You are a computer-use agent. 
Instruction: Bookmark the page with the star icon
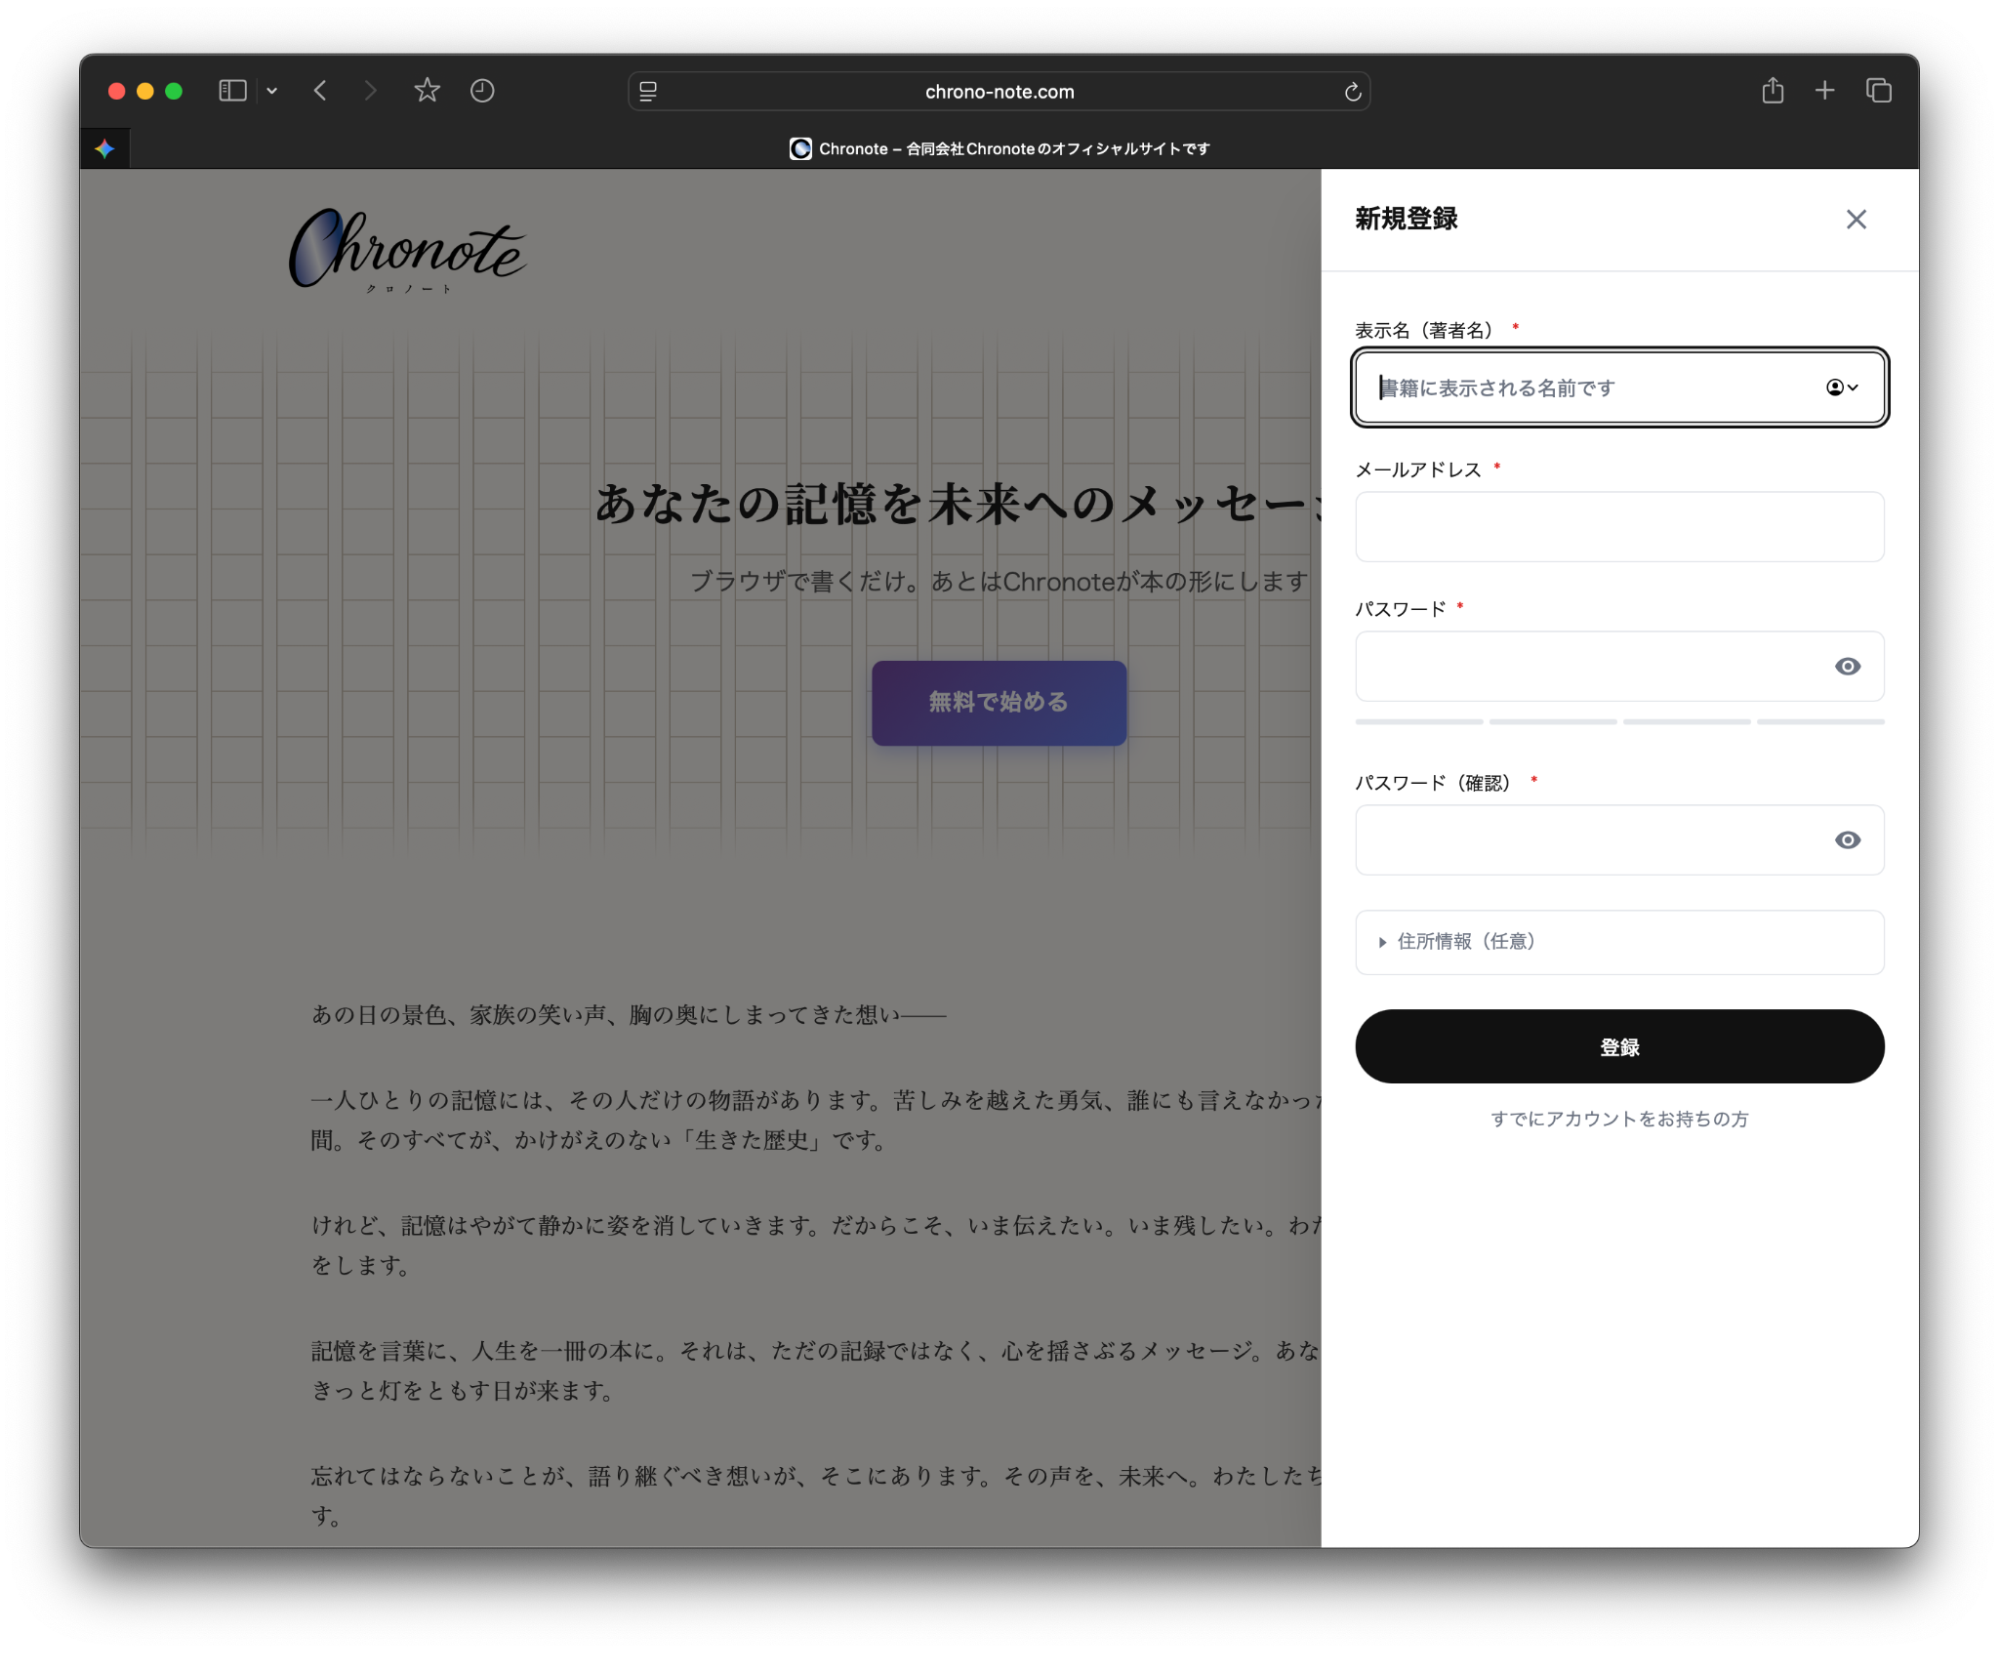pyautogui.click(x=426, y=90)
